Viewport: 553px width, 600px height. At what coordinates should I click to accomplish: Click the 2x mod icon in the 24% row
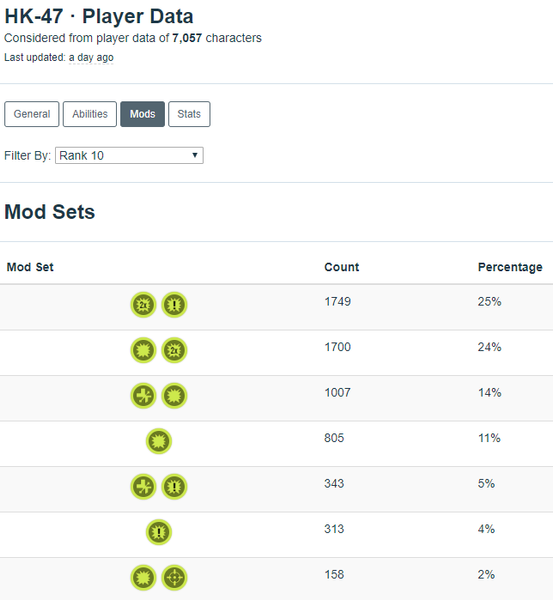174,350
